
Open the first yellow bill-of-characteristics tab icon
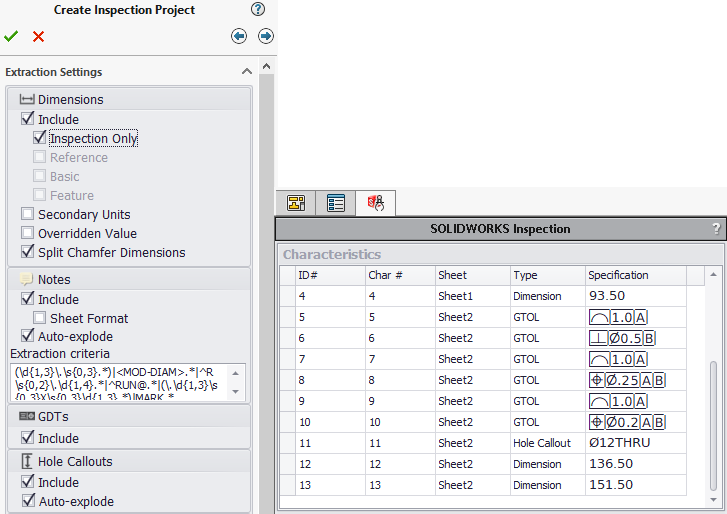tap(296, 203)
